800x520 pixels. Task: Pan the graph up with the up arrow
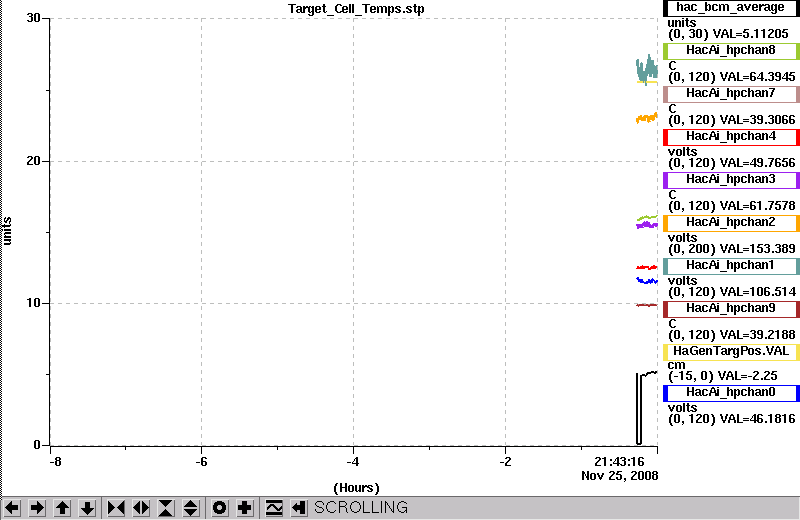click(x=62, y=508)
